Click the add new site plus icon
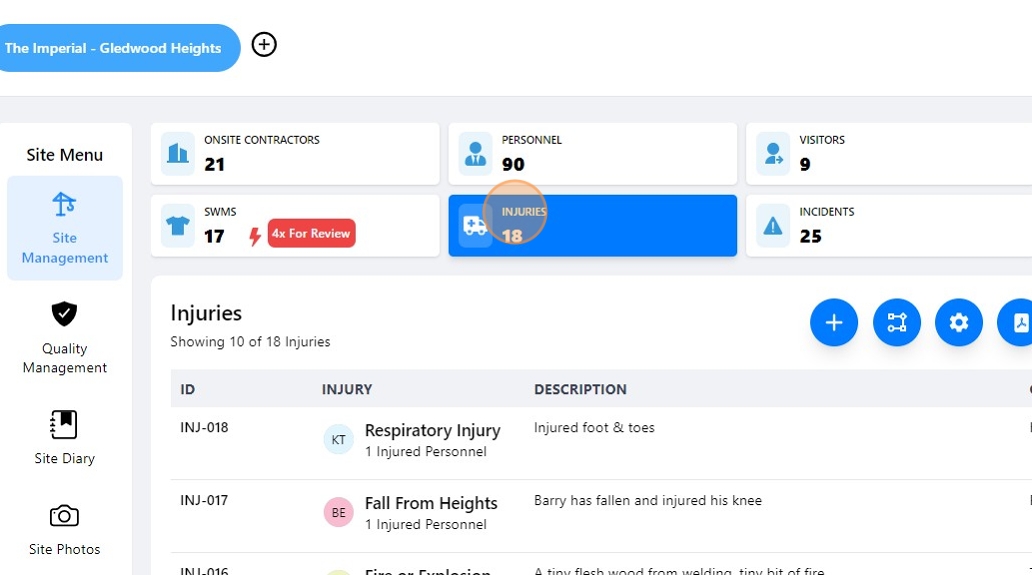 point(264,45)
